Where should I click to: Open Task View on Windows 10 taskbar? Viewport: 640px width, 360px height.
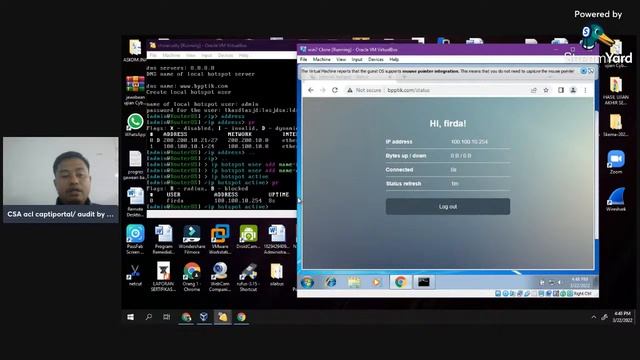tap(167, 317)
